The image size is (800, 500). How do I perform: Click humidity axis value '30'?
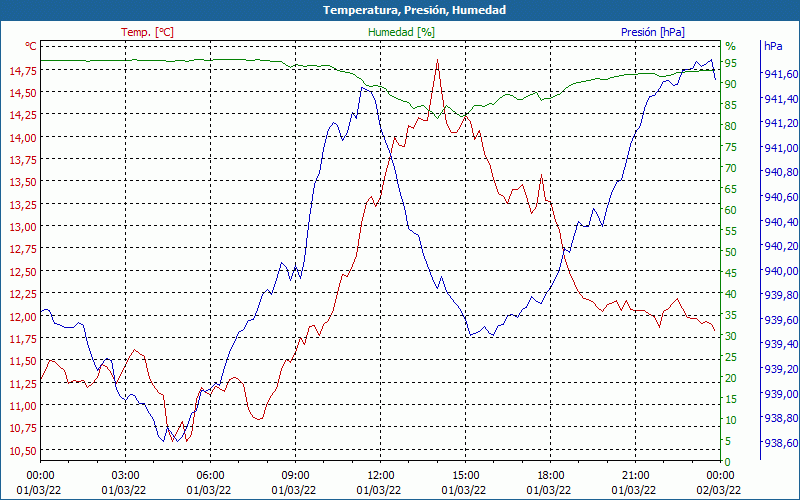pos(731,336)
